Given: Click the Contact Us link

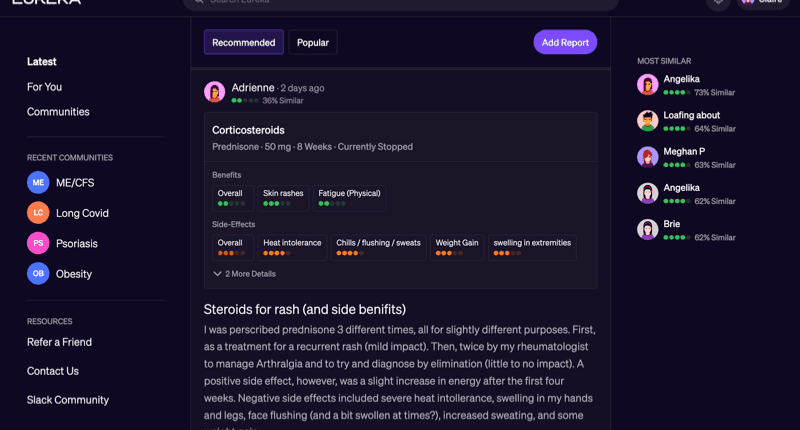Looking at the screenshot, I should [x=53, y=371].
